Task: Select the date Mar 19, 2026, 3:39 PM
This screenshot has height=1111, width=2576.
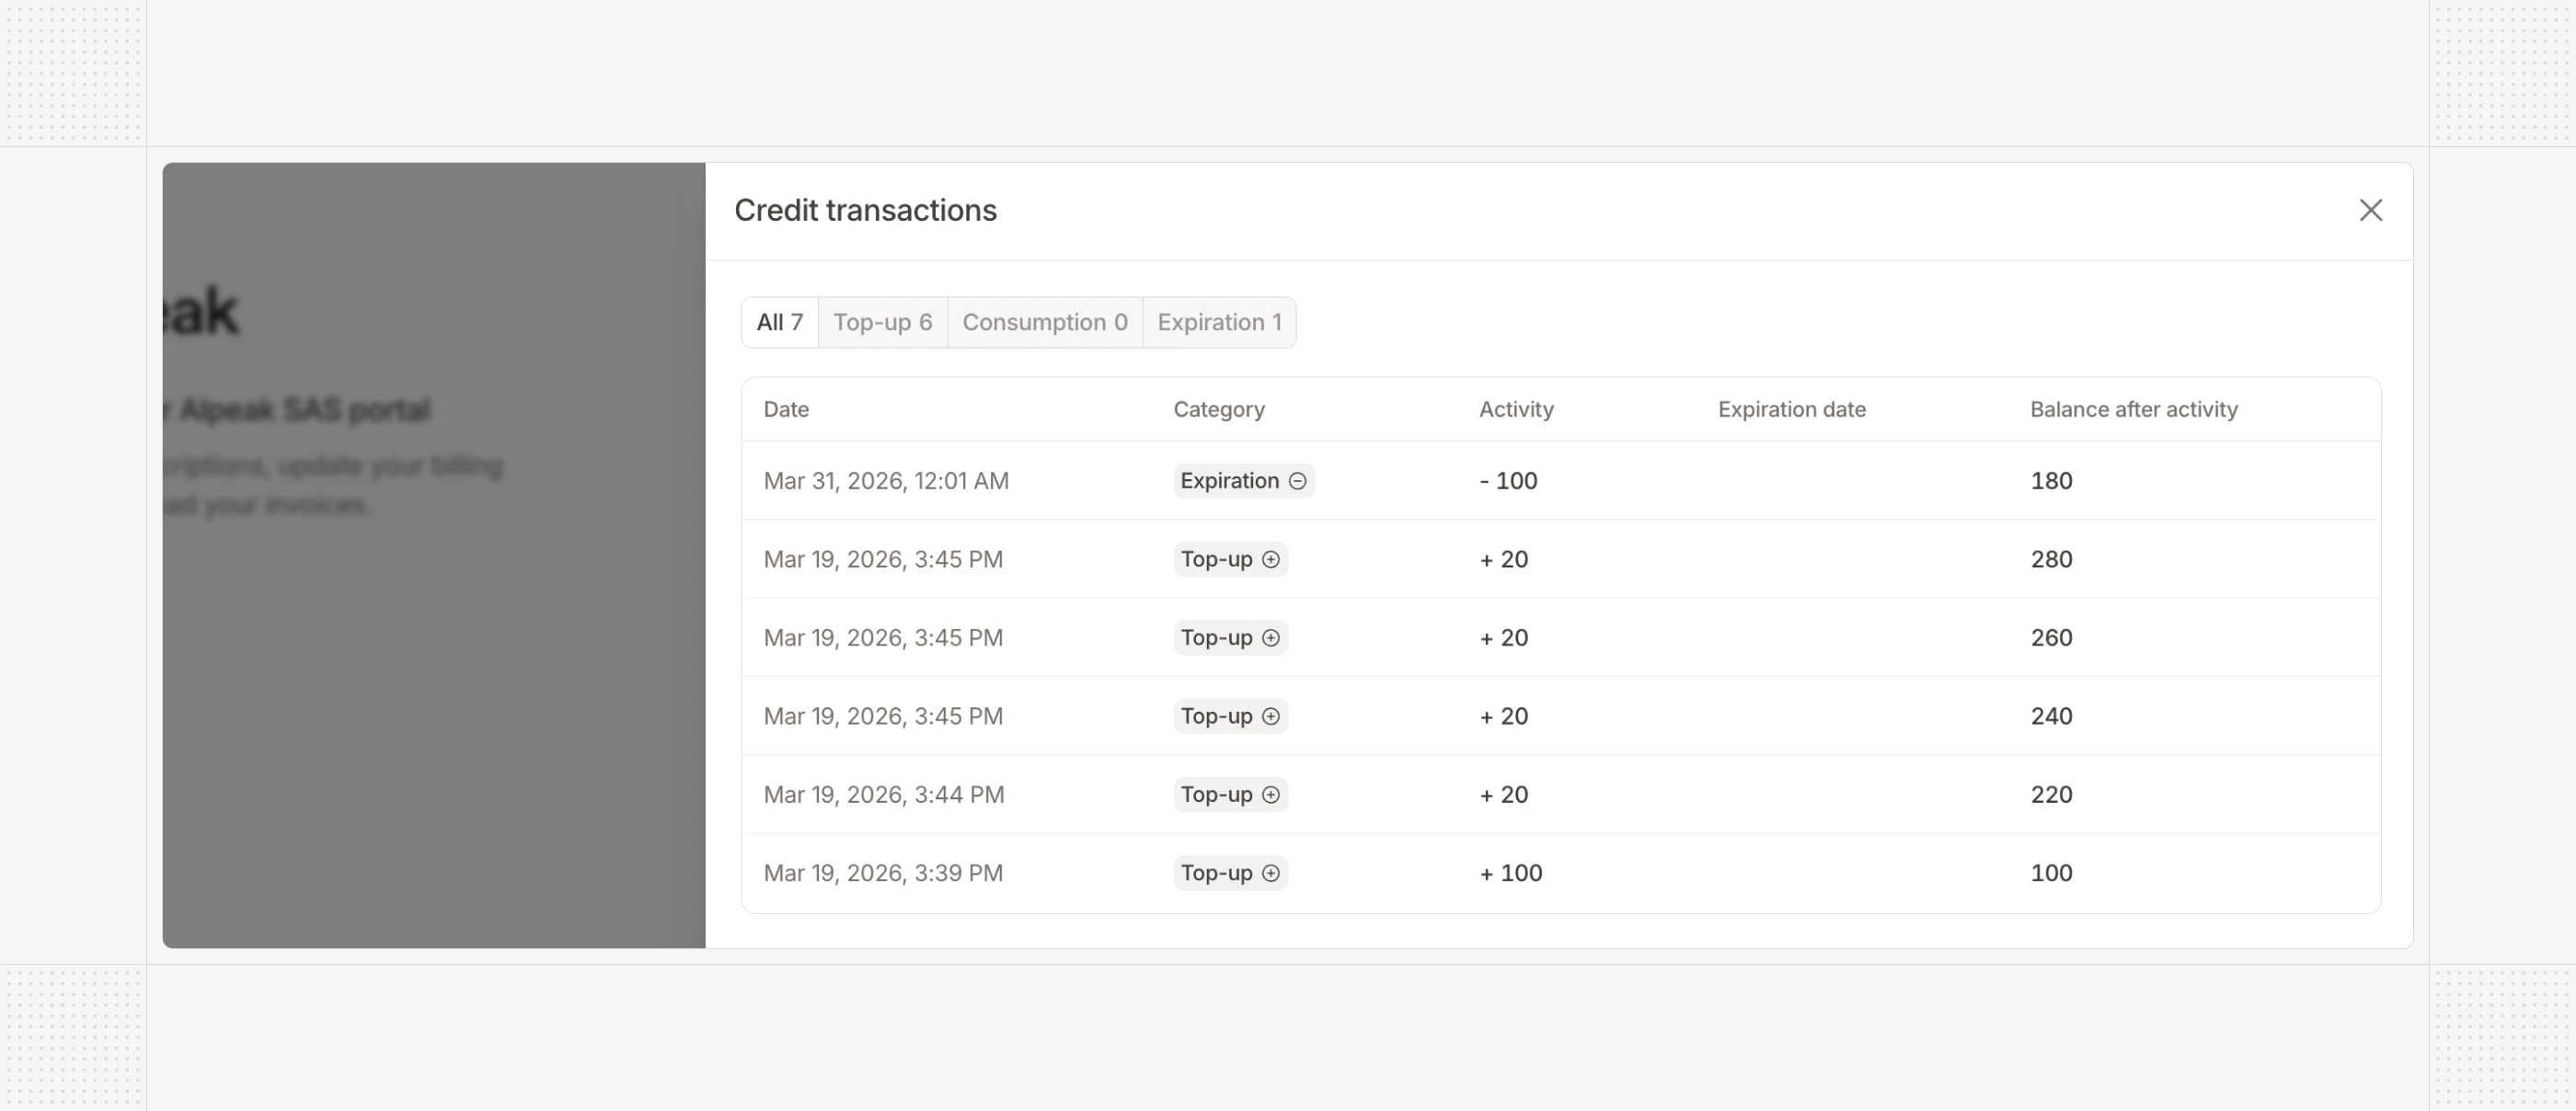Action: pyautogui.click(x=883, y=873)
